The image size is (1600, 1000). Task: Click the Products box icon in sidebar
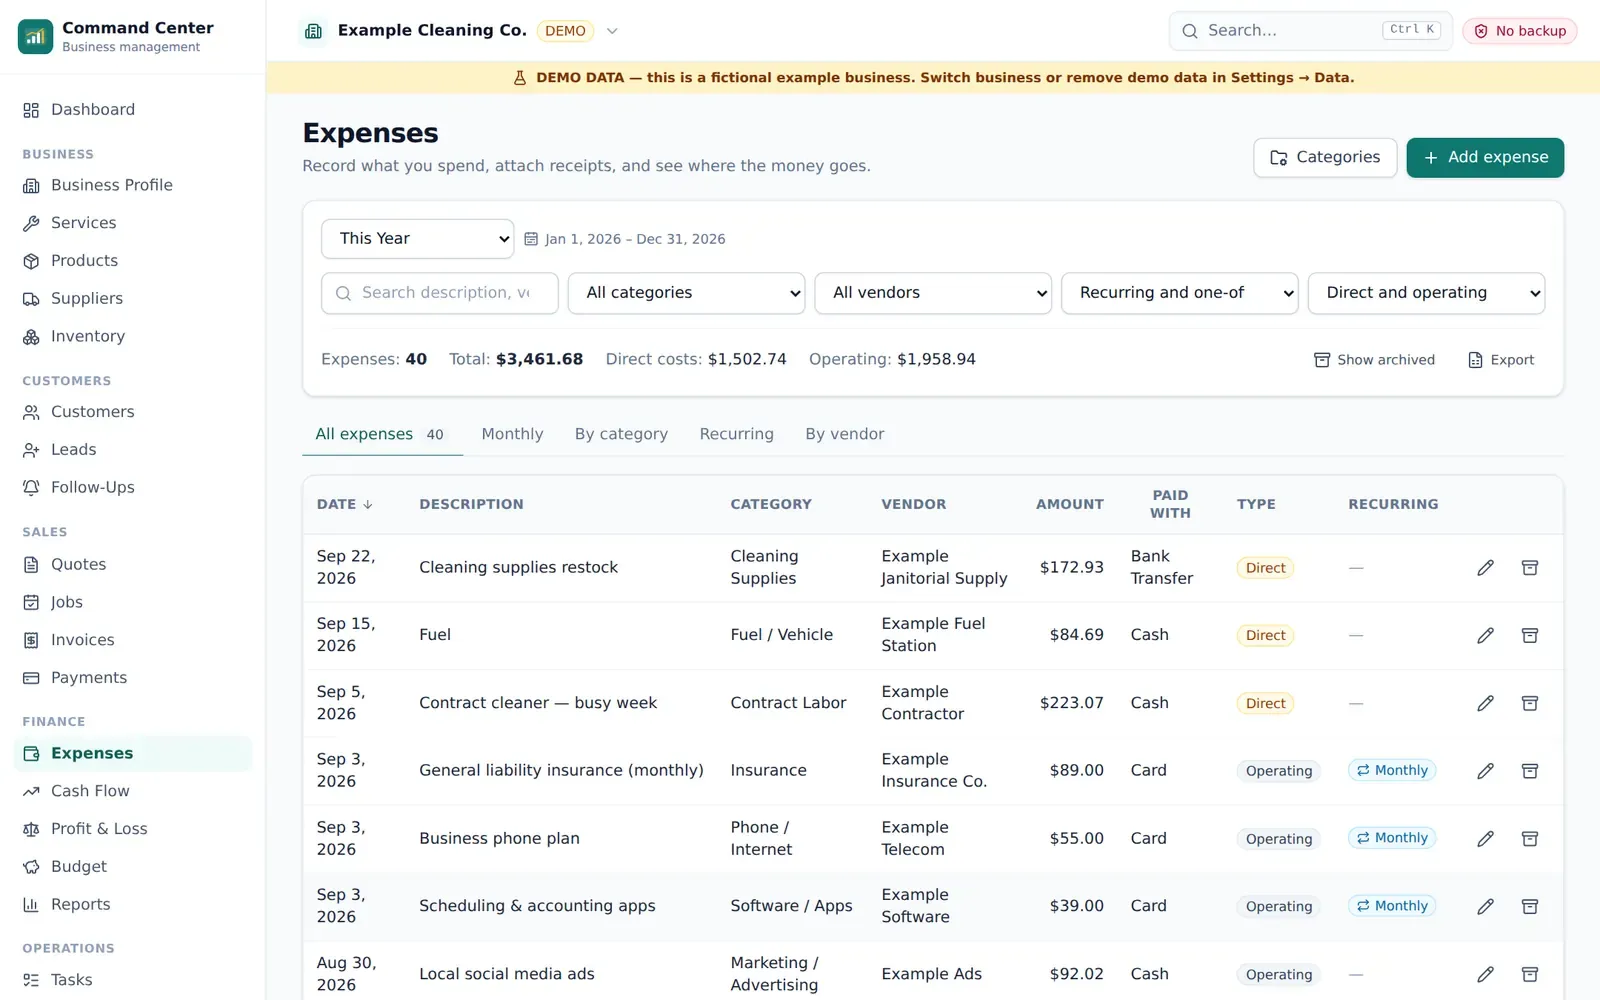[31, 261]
